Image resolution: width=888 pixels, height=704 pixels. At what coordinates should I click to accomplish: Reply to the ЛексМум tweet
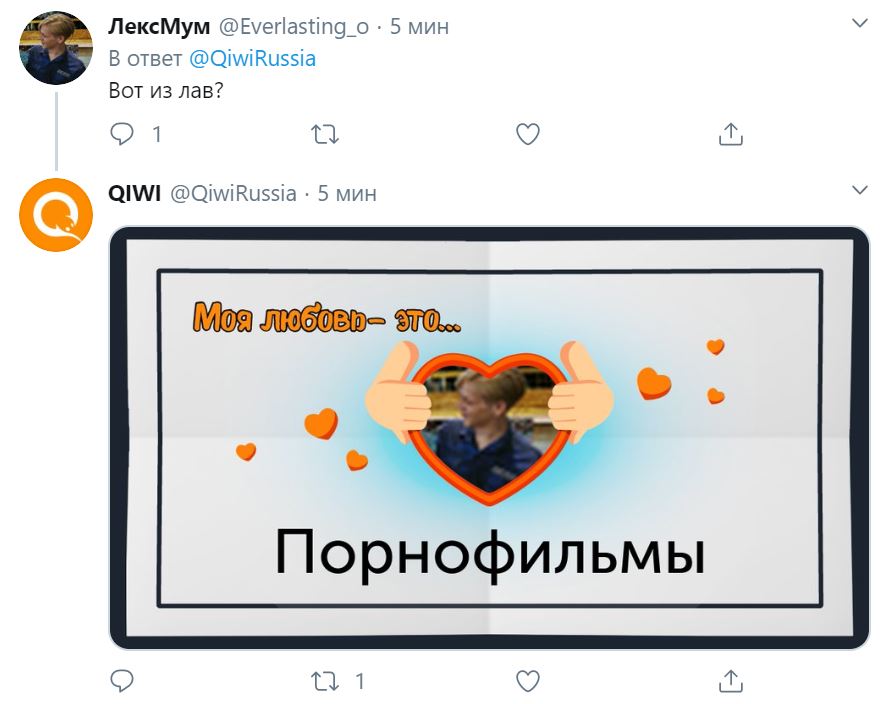pos(122,134)
